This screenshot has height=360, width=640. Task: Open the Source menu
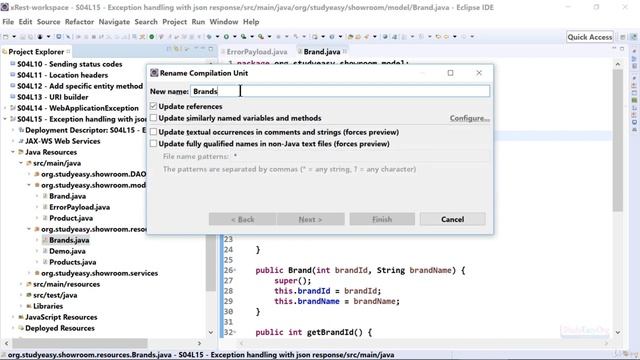tap(49, 22)
